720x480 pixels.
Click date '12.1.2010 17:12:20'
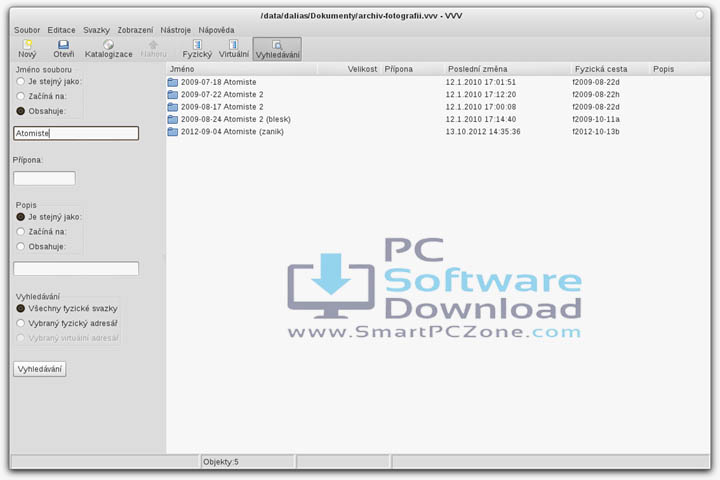481,95
